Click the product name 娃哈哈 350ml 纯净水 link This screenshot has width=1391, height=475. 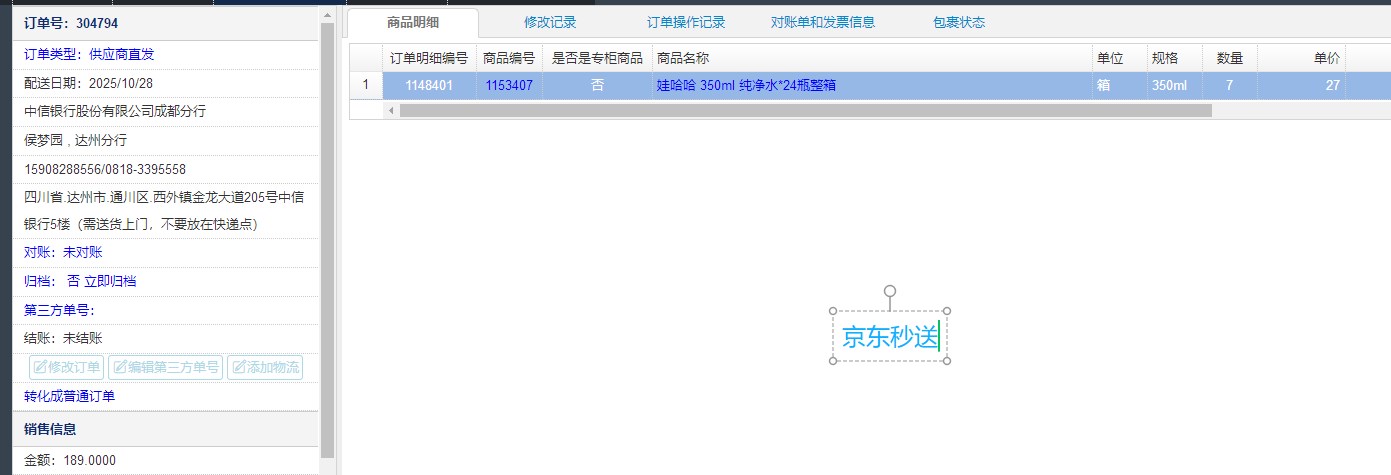click(x=746, y=86)
